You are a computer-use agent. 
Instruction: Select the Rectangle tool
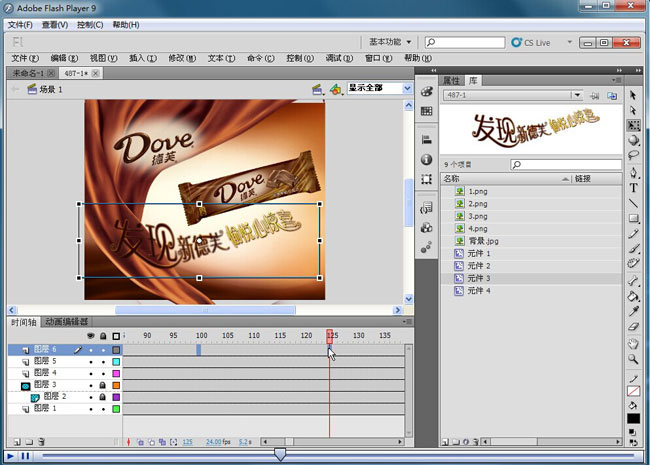(633, 218)
